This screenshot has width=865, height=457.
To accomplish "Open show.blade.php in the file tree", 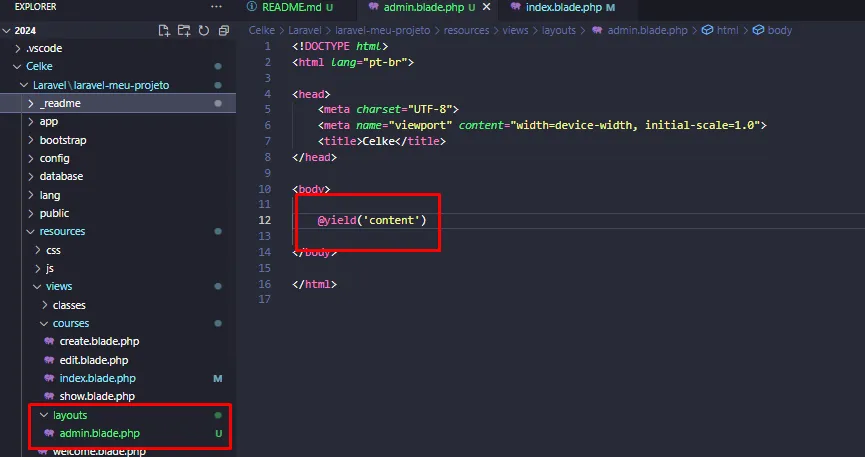I will pos(97,397).
